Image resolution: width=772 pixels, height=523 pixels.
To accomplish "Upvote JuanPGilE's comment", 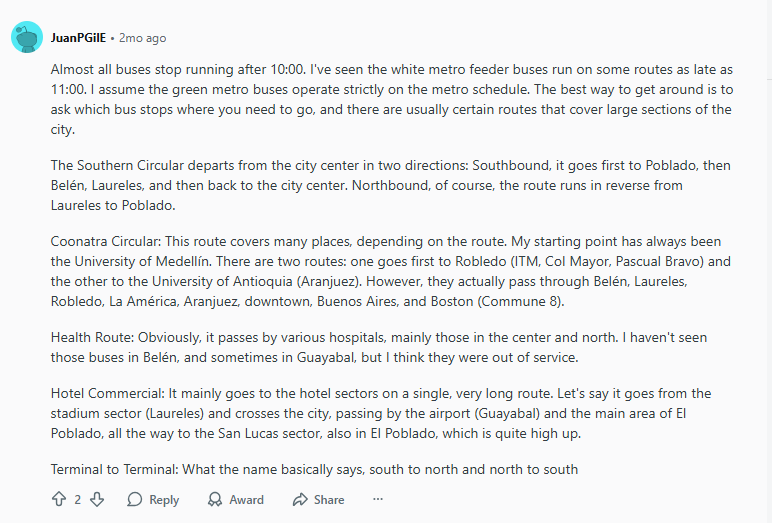I will [x=58, y=499].
